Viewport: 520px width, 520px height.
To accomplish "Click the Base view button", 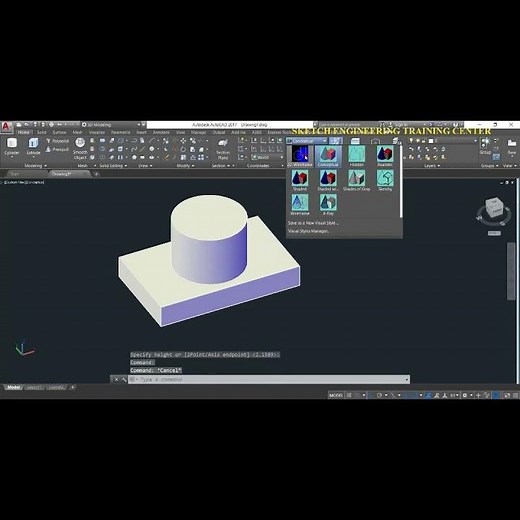I will click(x=512, y=147).
